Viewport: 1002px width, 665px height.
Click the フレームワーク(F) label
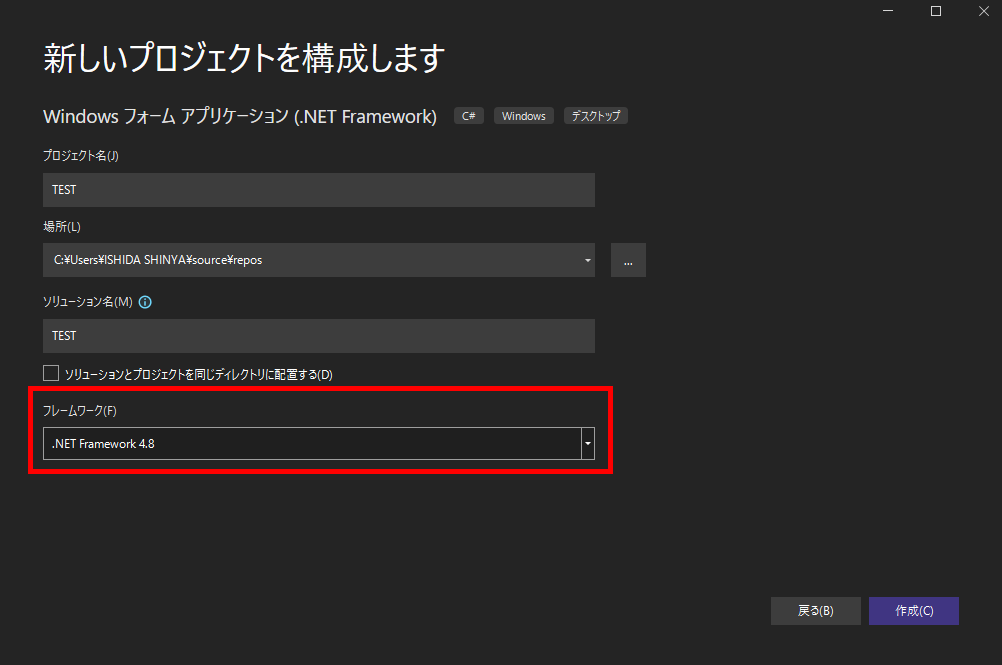pos(80,411)
